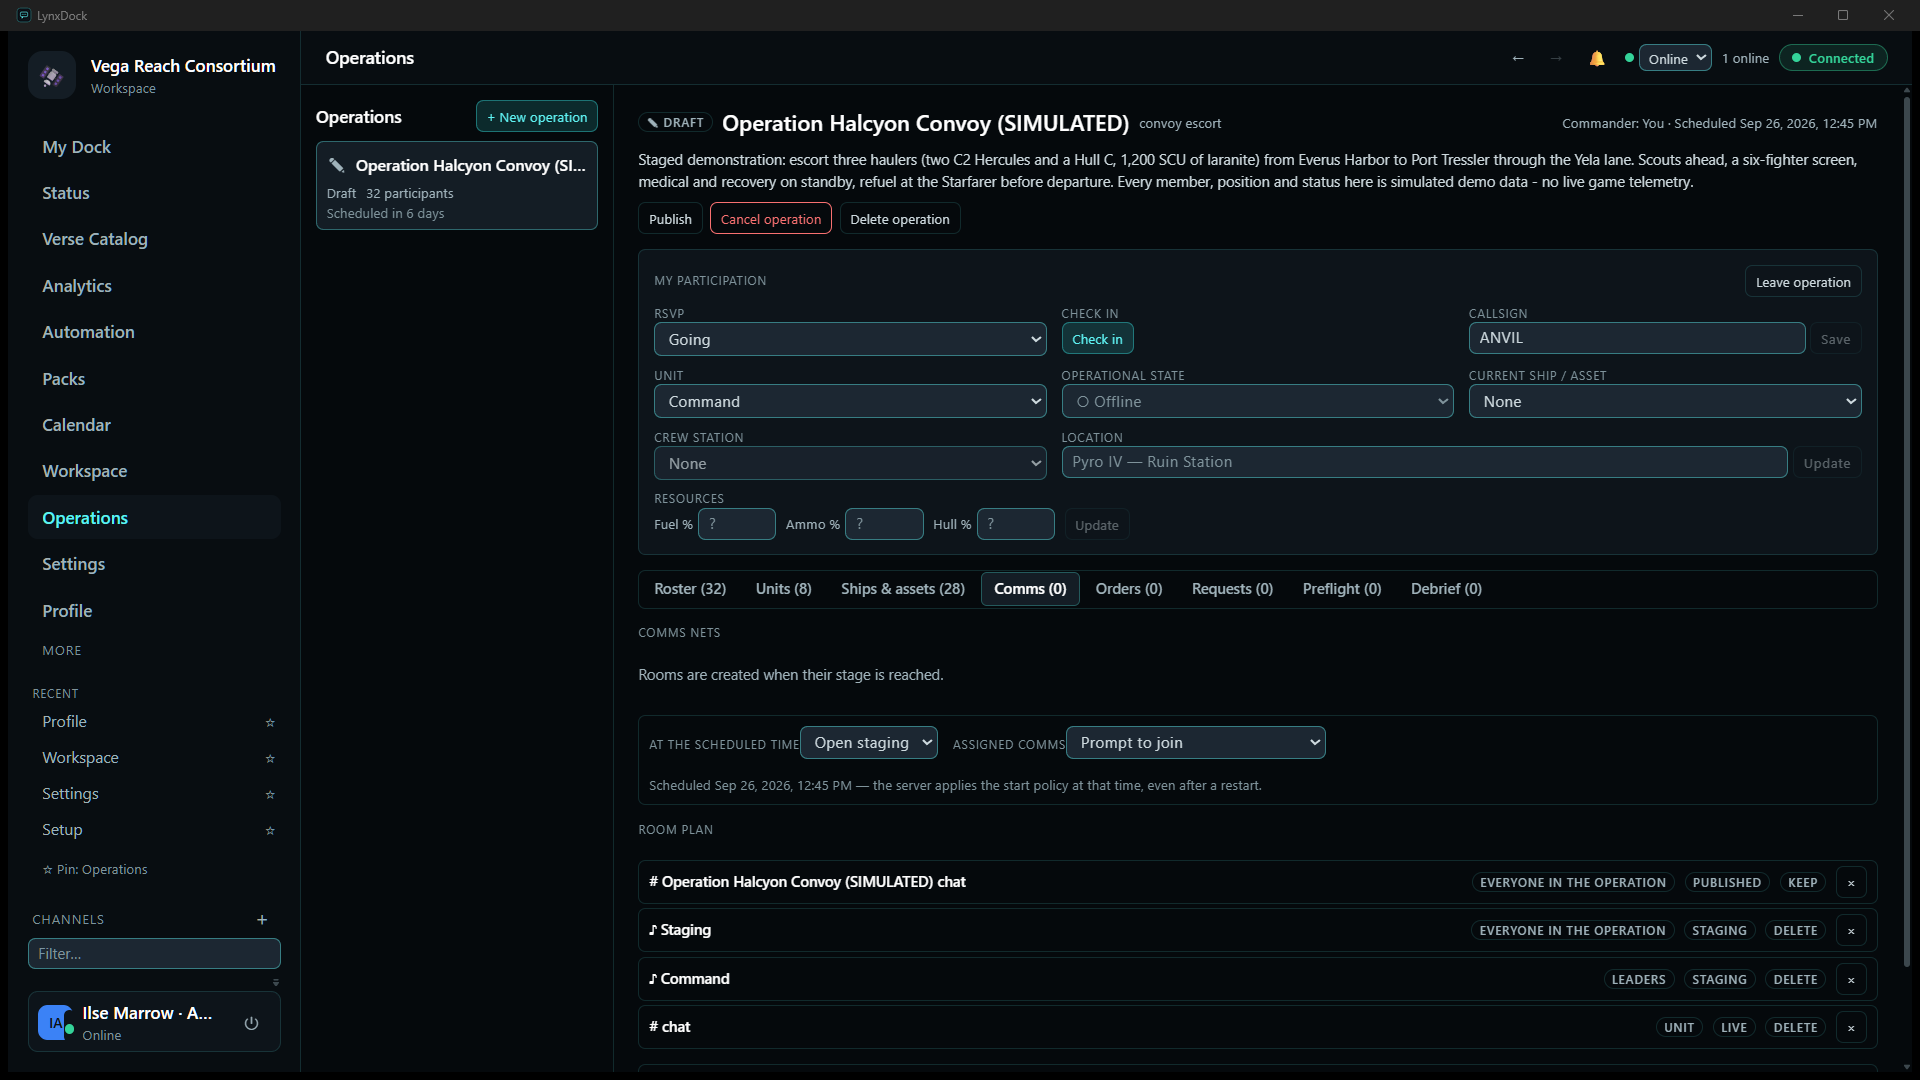Open the Prompt to join dropdown
This screenshot has height=1080, width=1920.
(1196, 743)
